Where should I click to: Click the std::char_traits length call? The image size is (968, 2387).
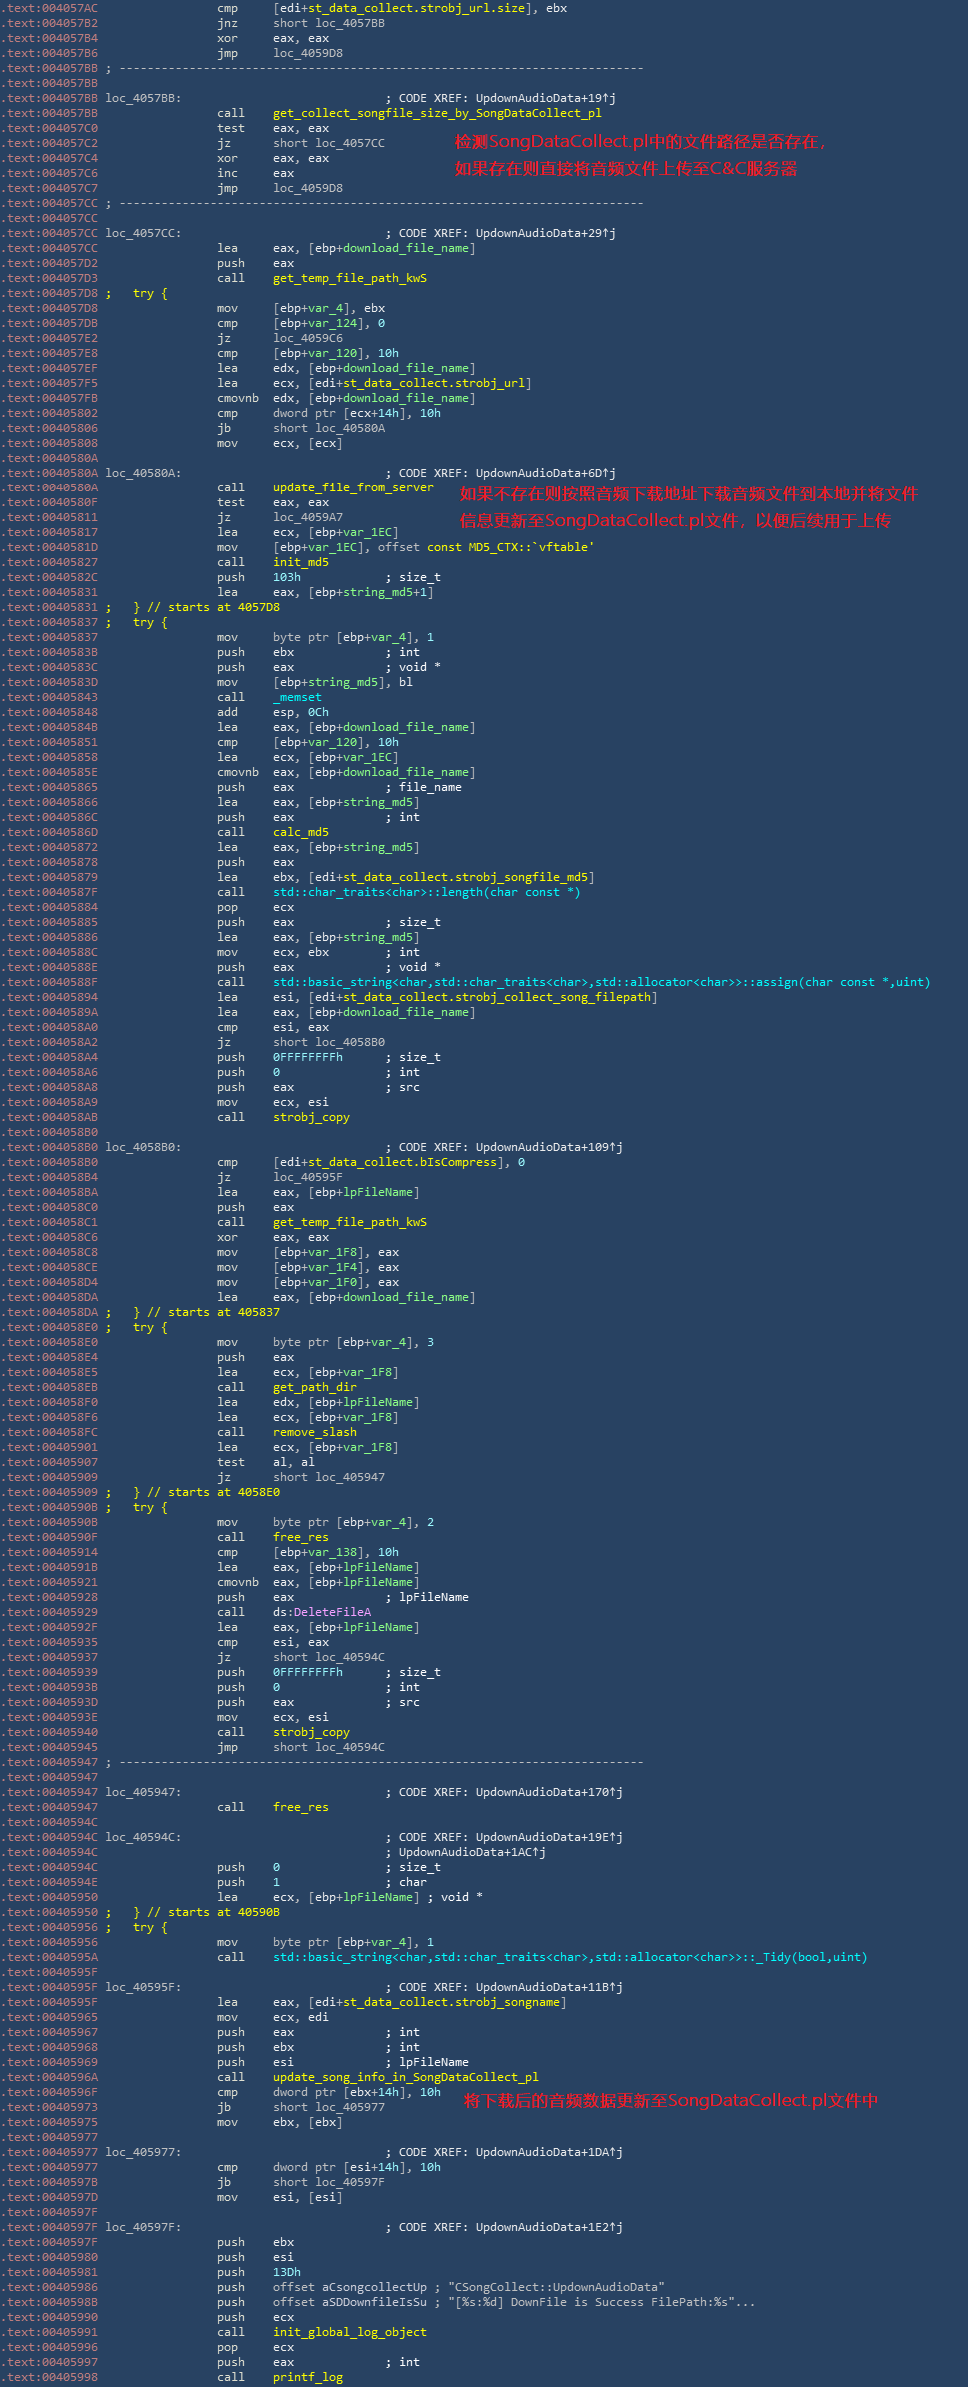(x=426, y=892)
